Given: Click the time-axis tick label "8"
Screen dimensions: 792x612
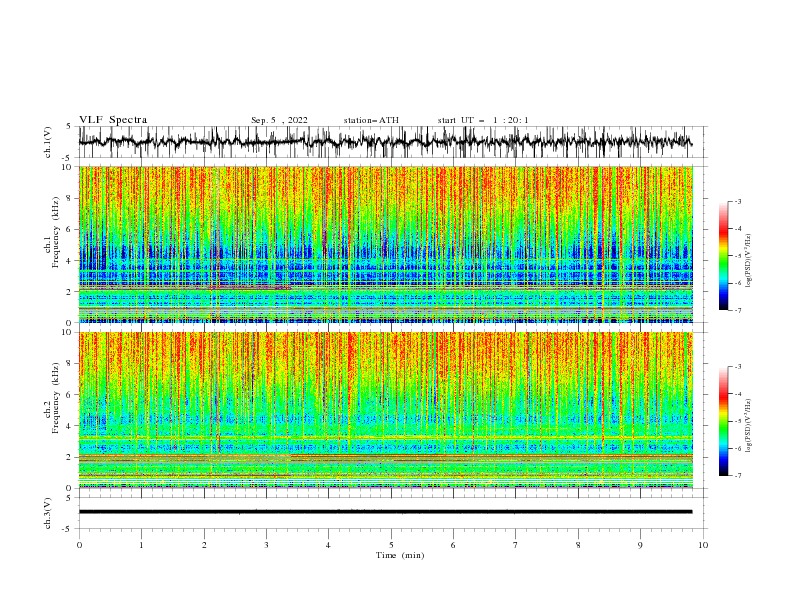Looking at the screenshot, I should 578,545.
